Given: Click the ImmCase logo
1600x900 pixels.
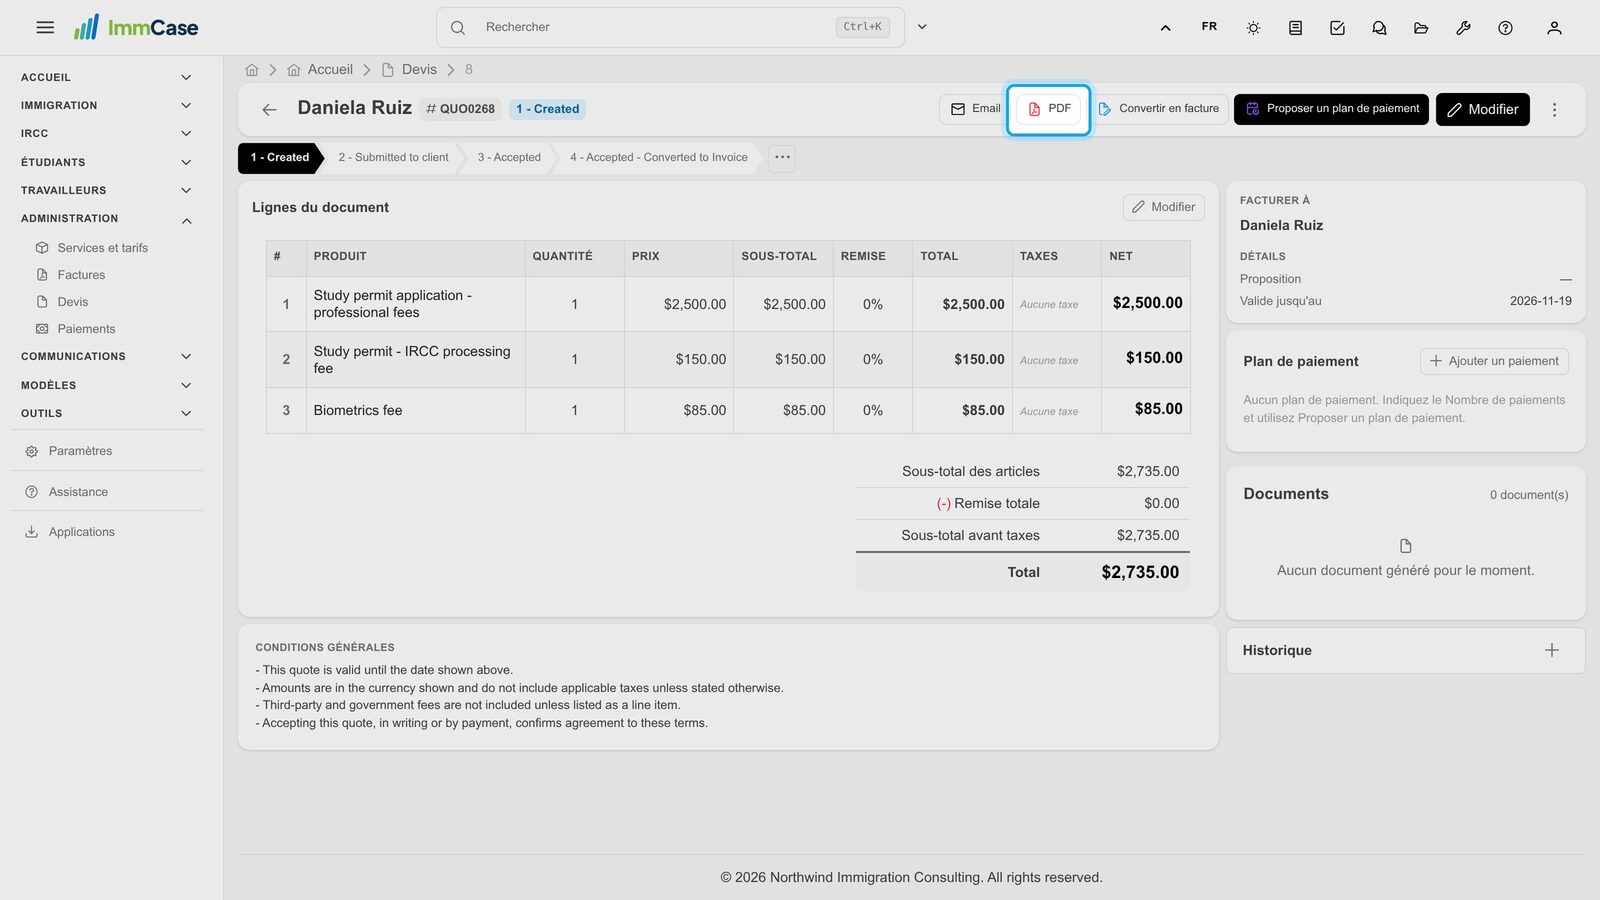Looking at the screenshot, I should tap(136, 27).
